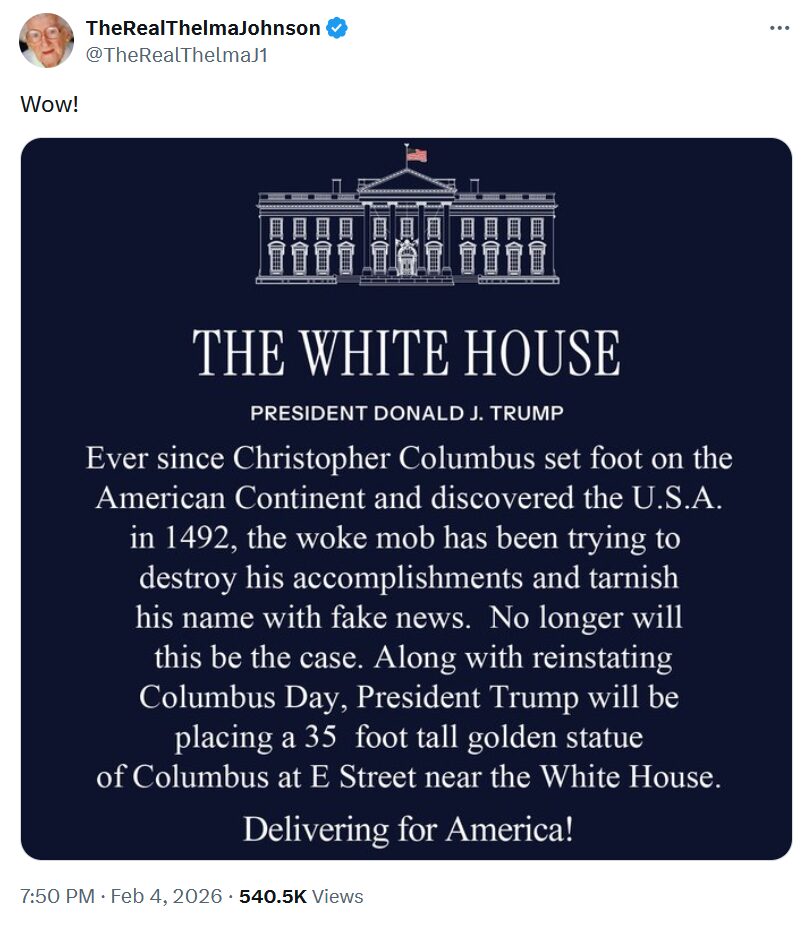Click the line mentioning "discovered the U.S.A."
This screenshot has width=802, height=927.
point(408,499)
